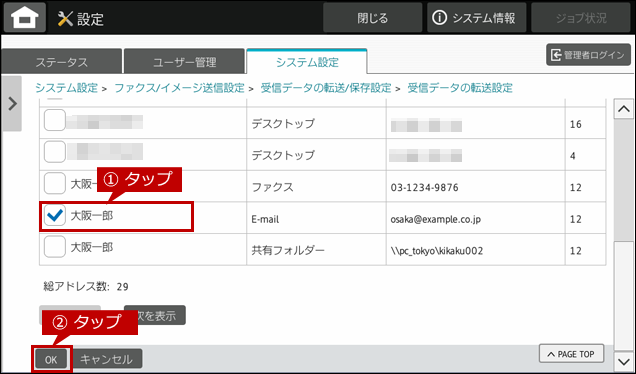The width and height of the screenshot is (636, 374).
Task: Expand the left side panel arrow
Action: point(12,104)
